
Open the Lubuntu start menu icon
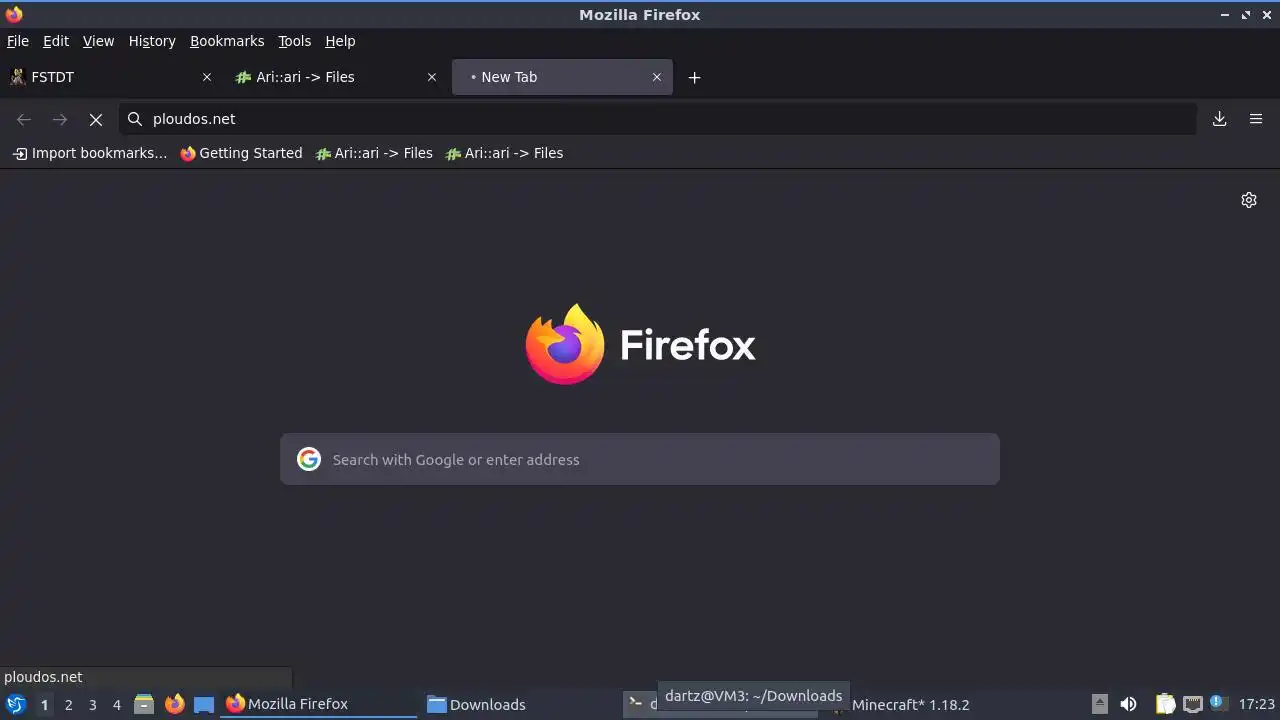click(15, 704)
